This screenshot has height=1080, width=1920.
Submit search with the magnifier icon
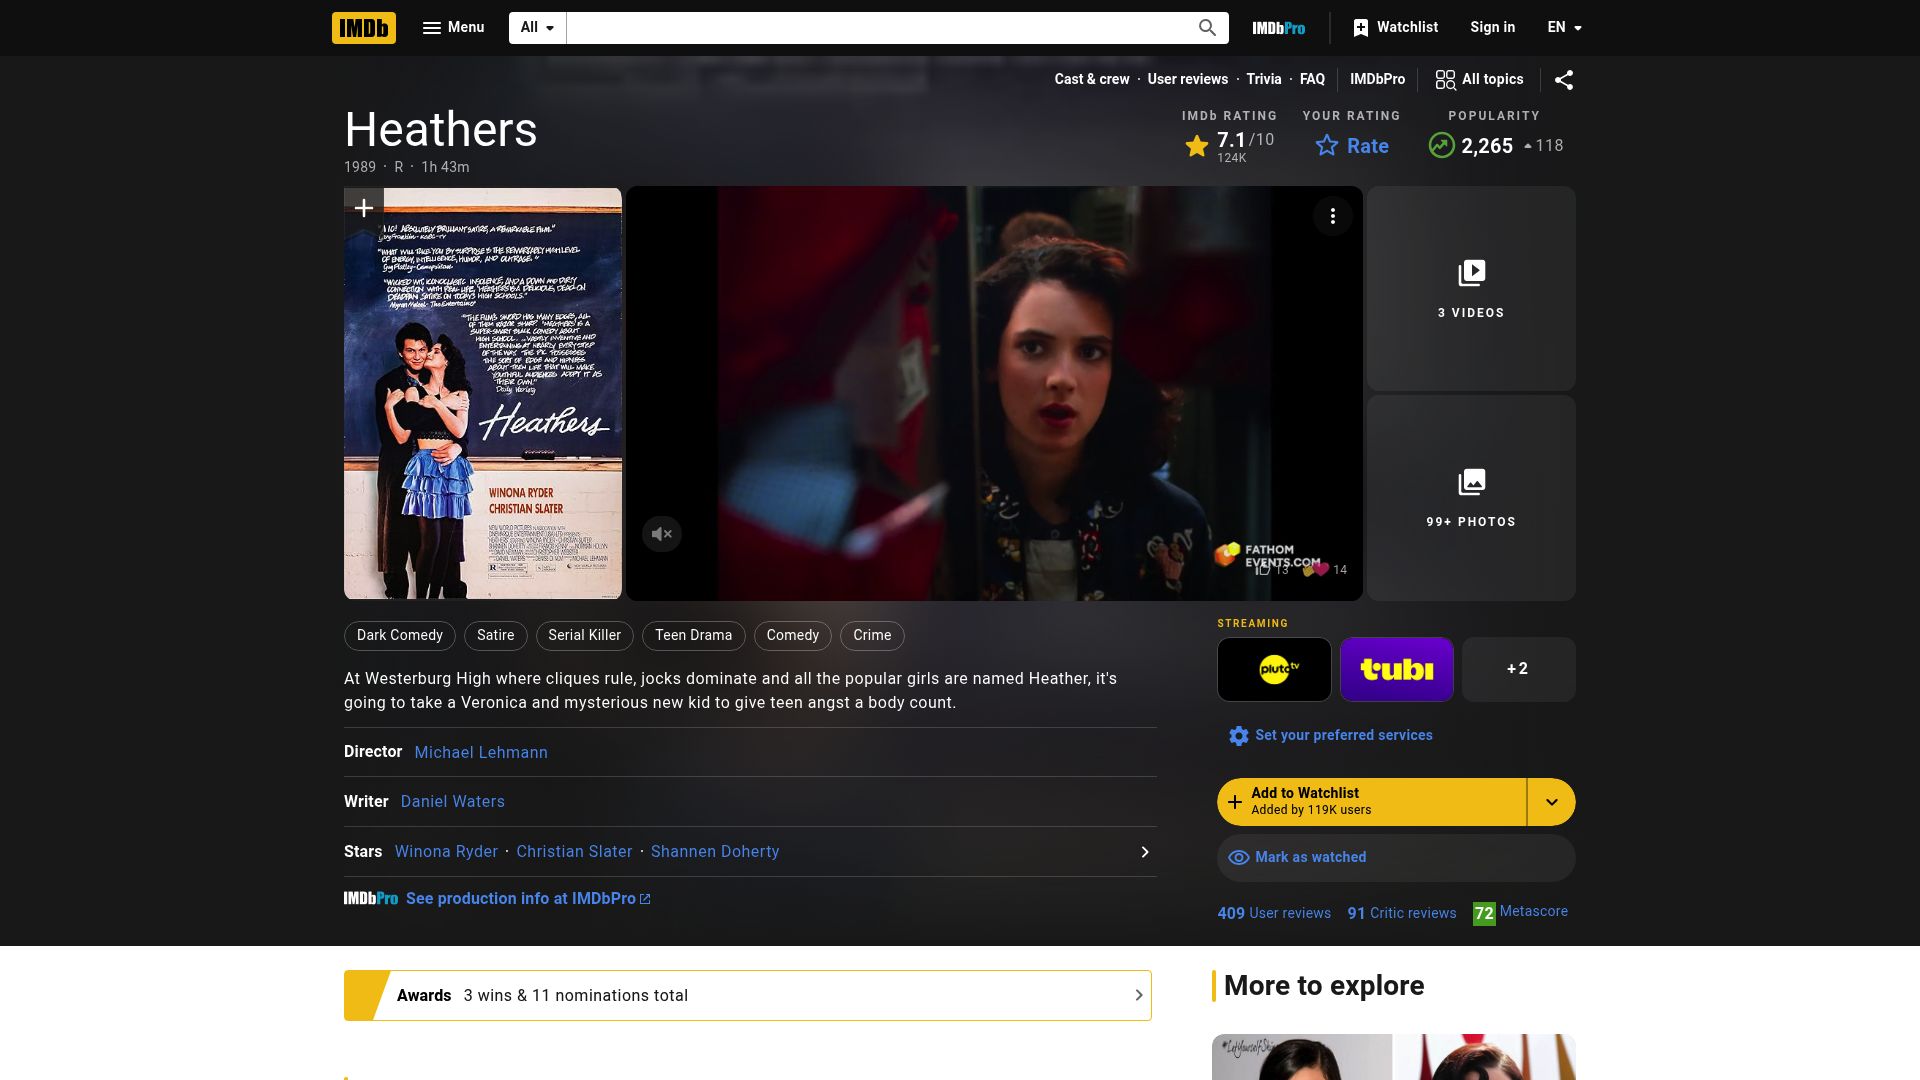(x=1207, y=28)
